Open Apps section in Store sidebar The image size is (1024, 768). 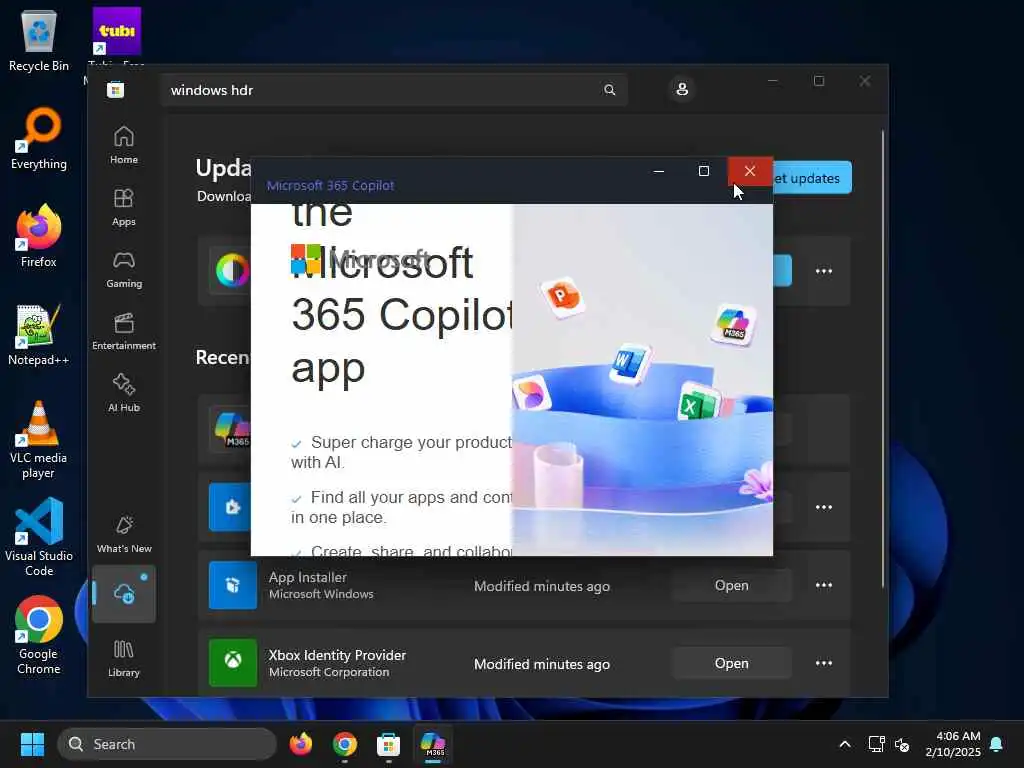[123, 207]
